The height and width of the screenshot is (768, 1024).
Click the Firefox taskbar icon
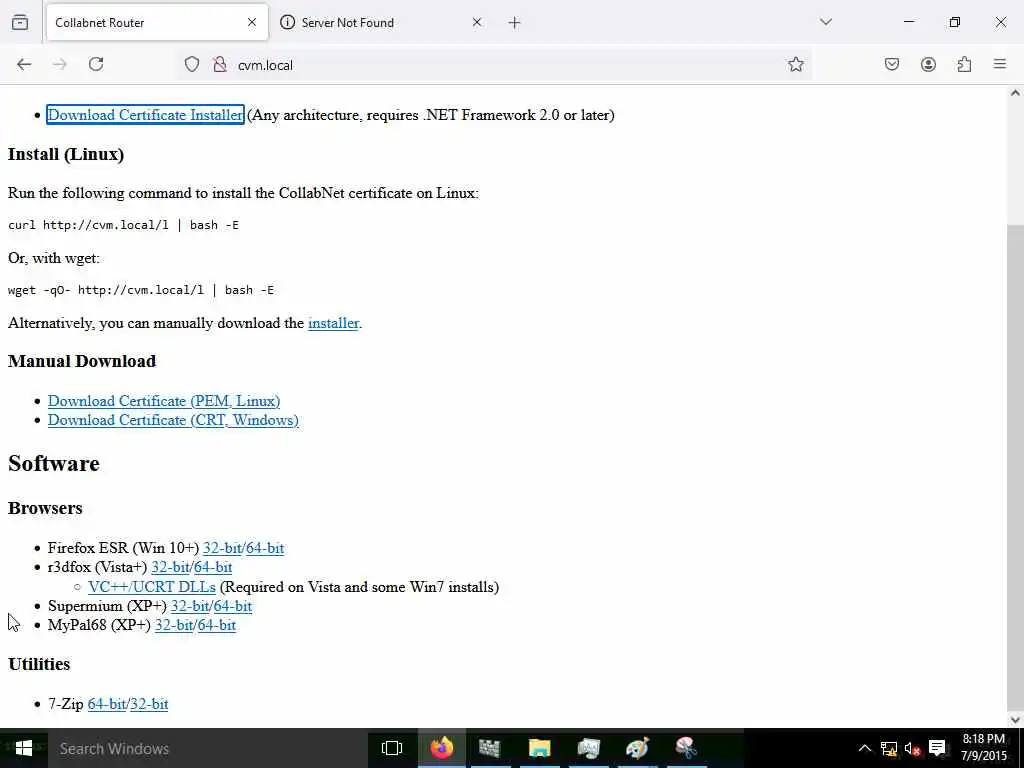click(x=441, y=748)
